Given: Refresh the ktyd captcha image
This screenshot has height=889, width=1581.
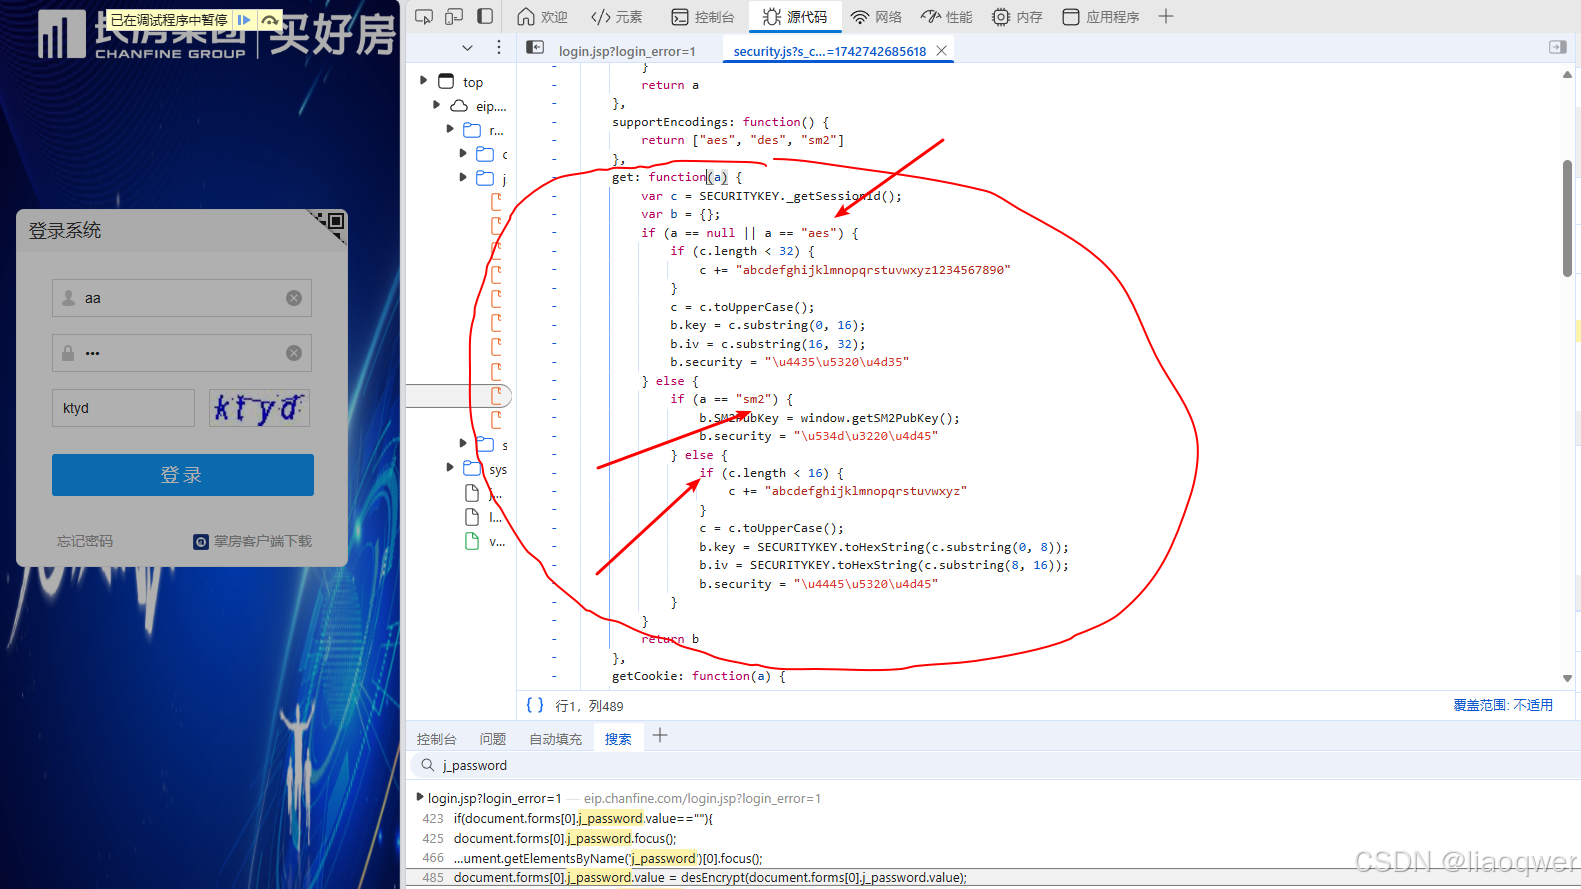Looking at the screenshot, I should [x=259, y=408].
